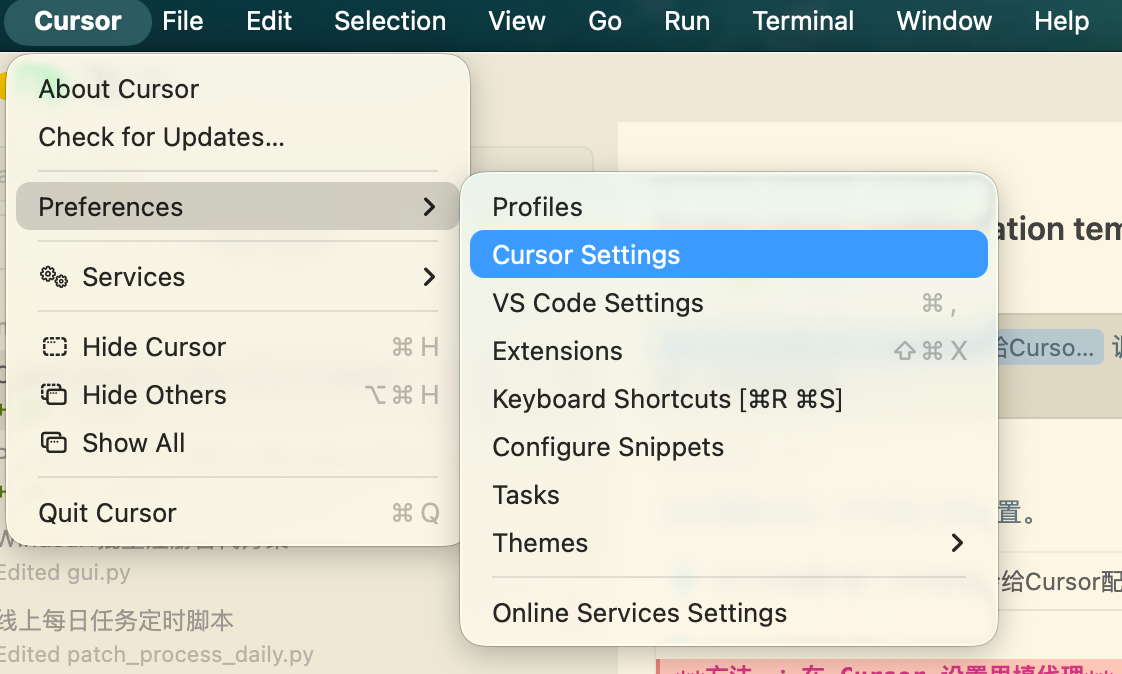The width and height of the screenshot is (1122, 674).
Task: Expand the Preferences submenu arrow
Action: coord(429,207)
